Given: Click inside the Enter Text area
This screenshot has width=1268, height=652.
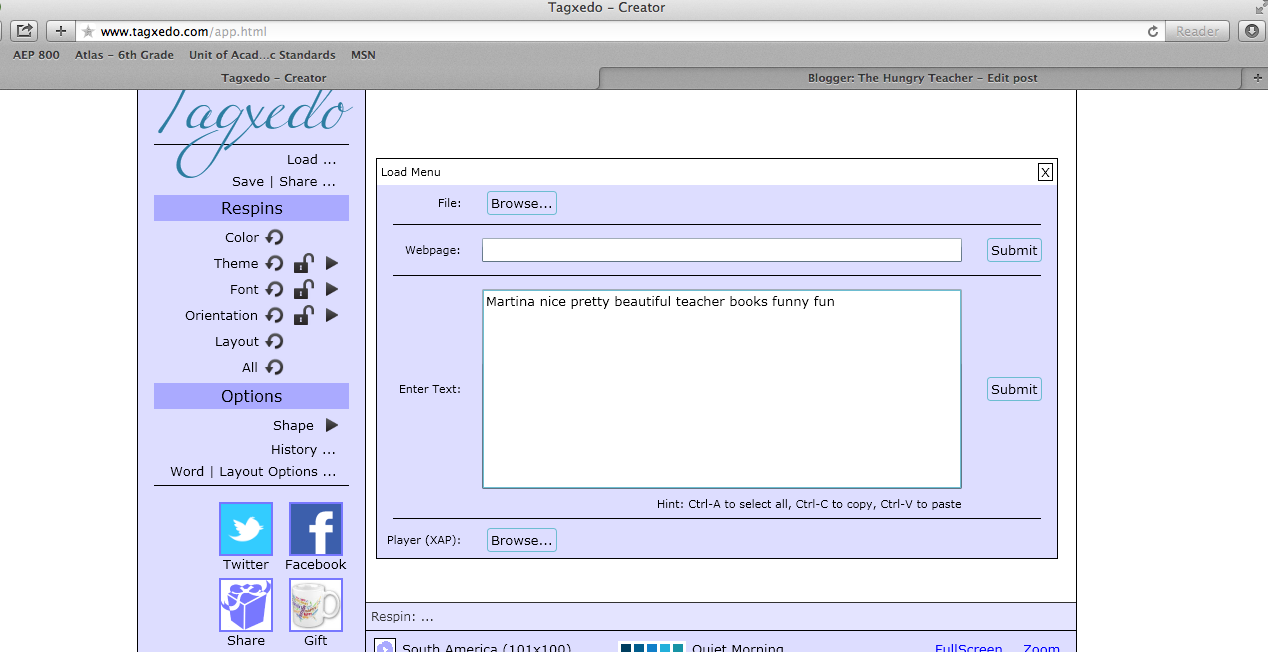Looking at the screenshot, I should pyautogui.click(x=722, y=389).
